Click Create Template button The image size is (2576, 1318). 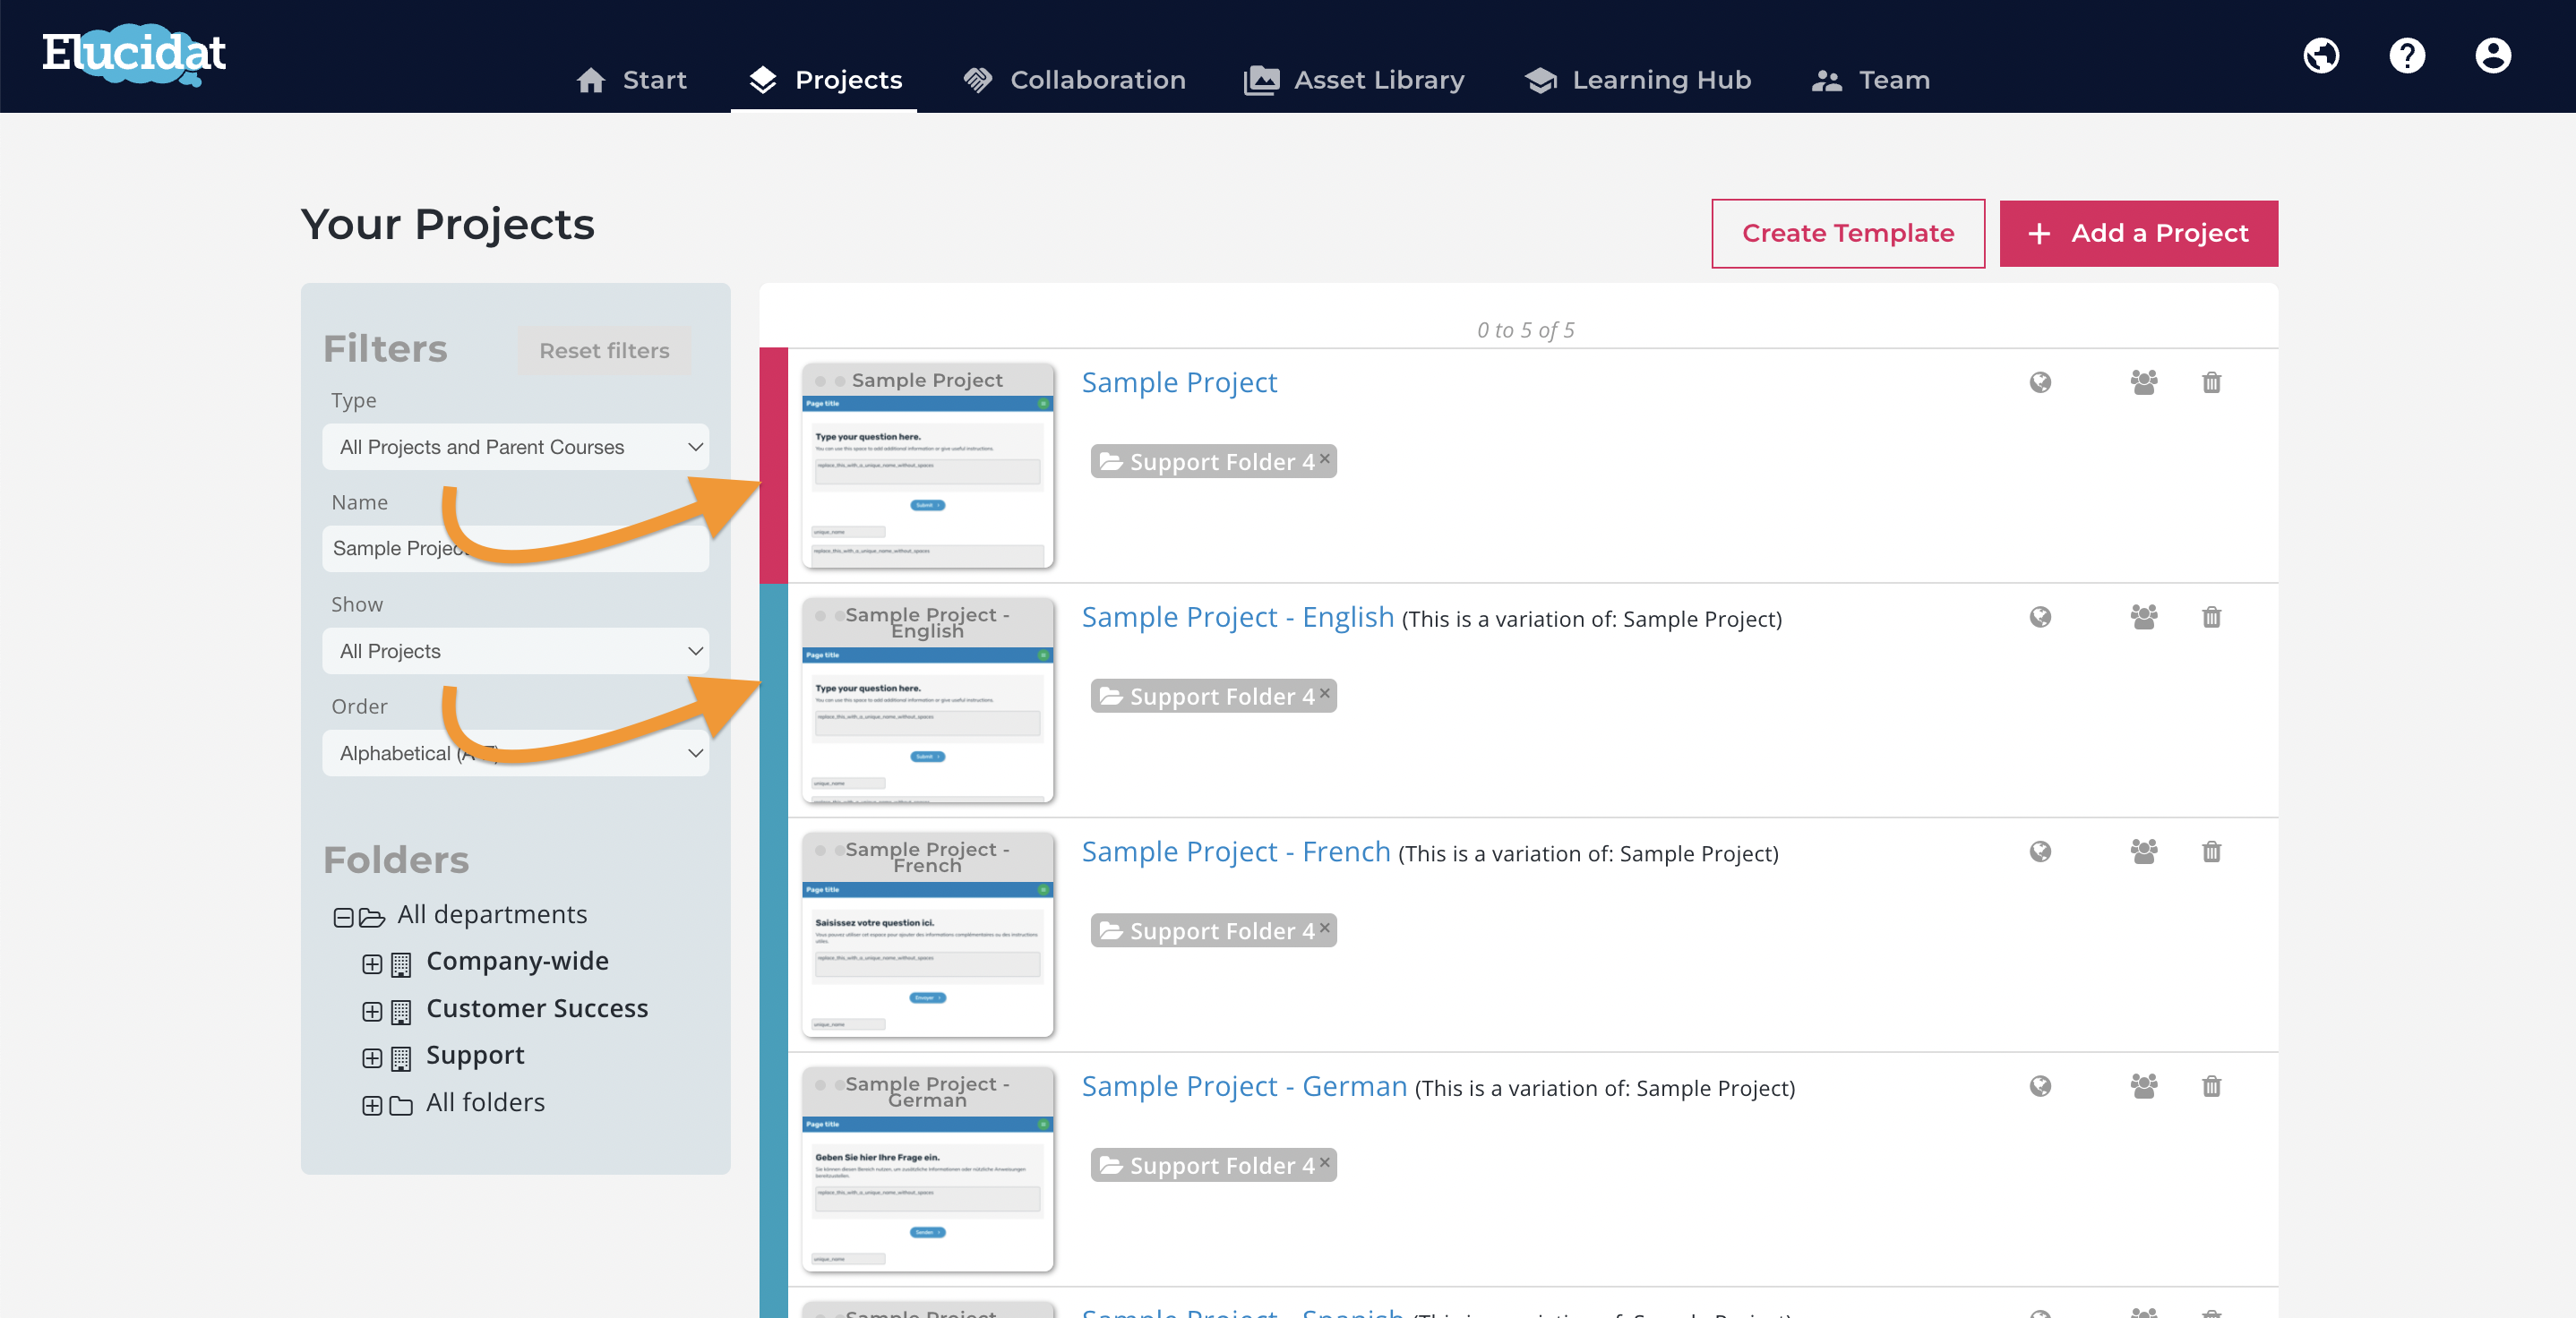coord(1848,233)
